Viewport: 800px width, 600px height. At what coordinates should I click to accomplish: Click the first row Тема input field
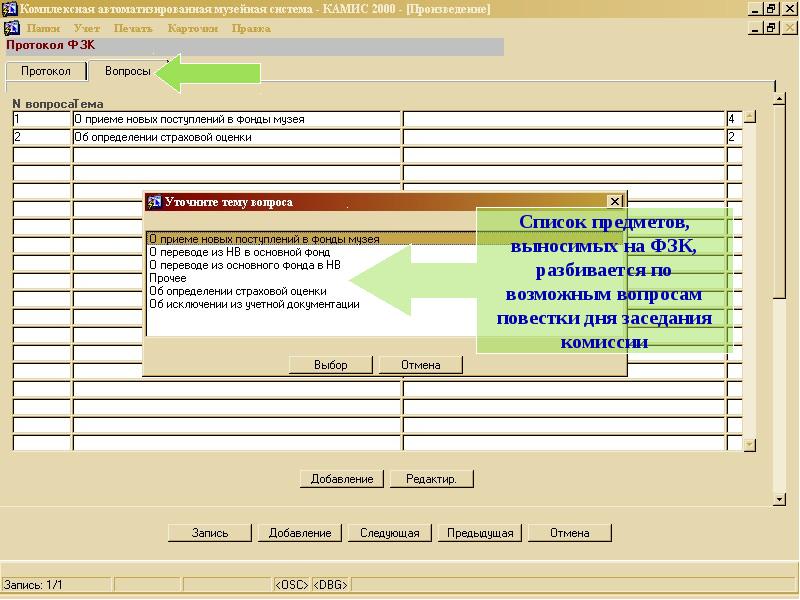point(236,119)
